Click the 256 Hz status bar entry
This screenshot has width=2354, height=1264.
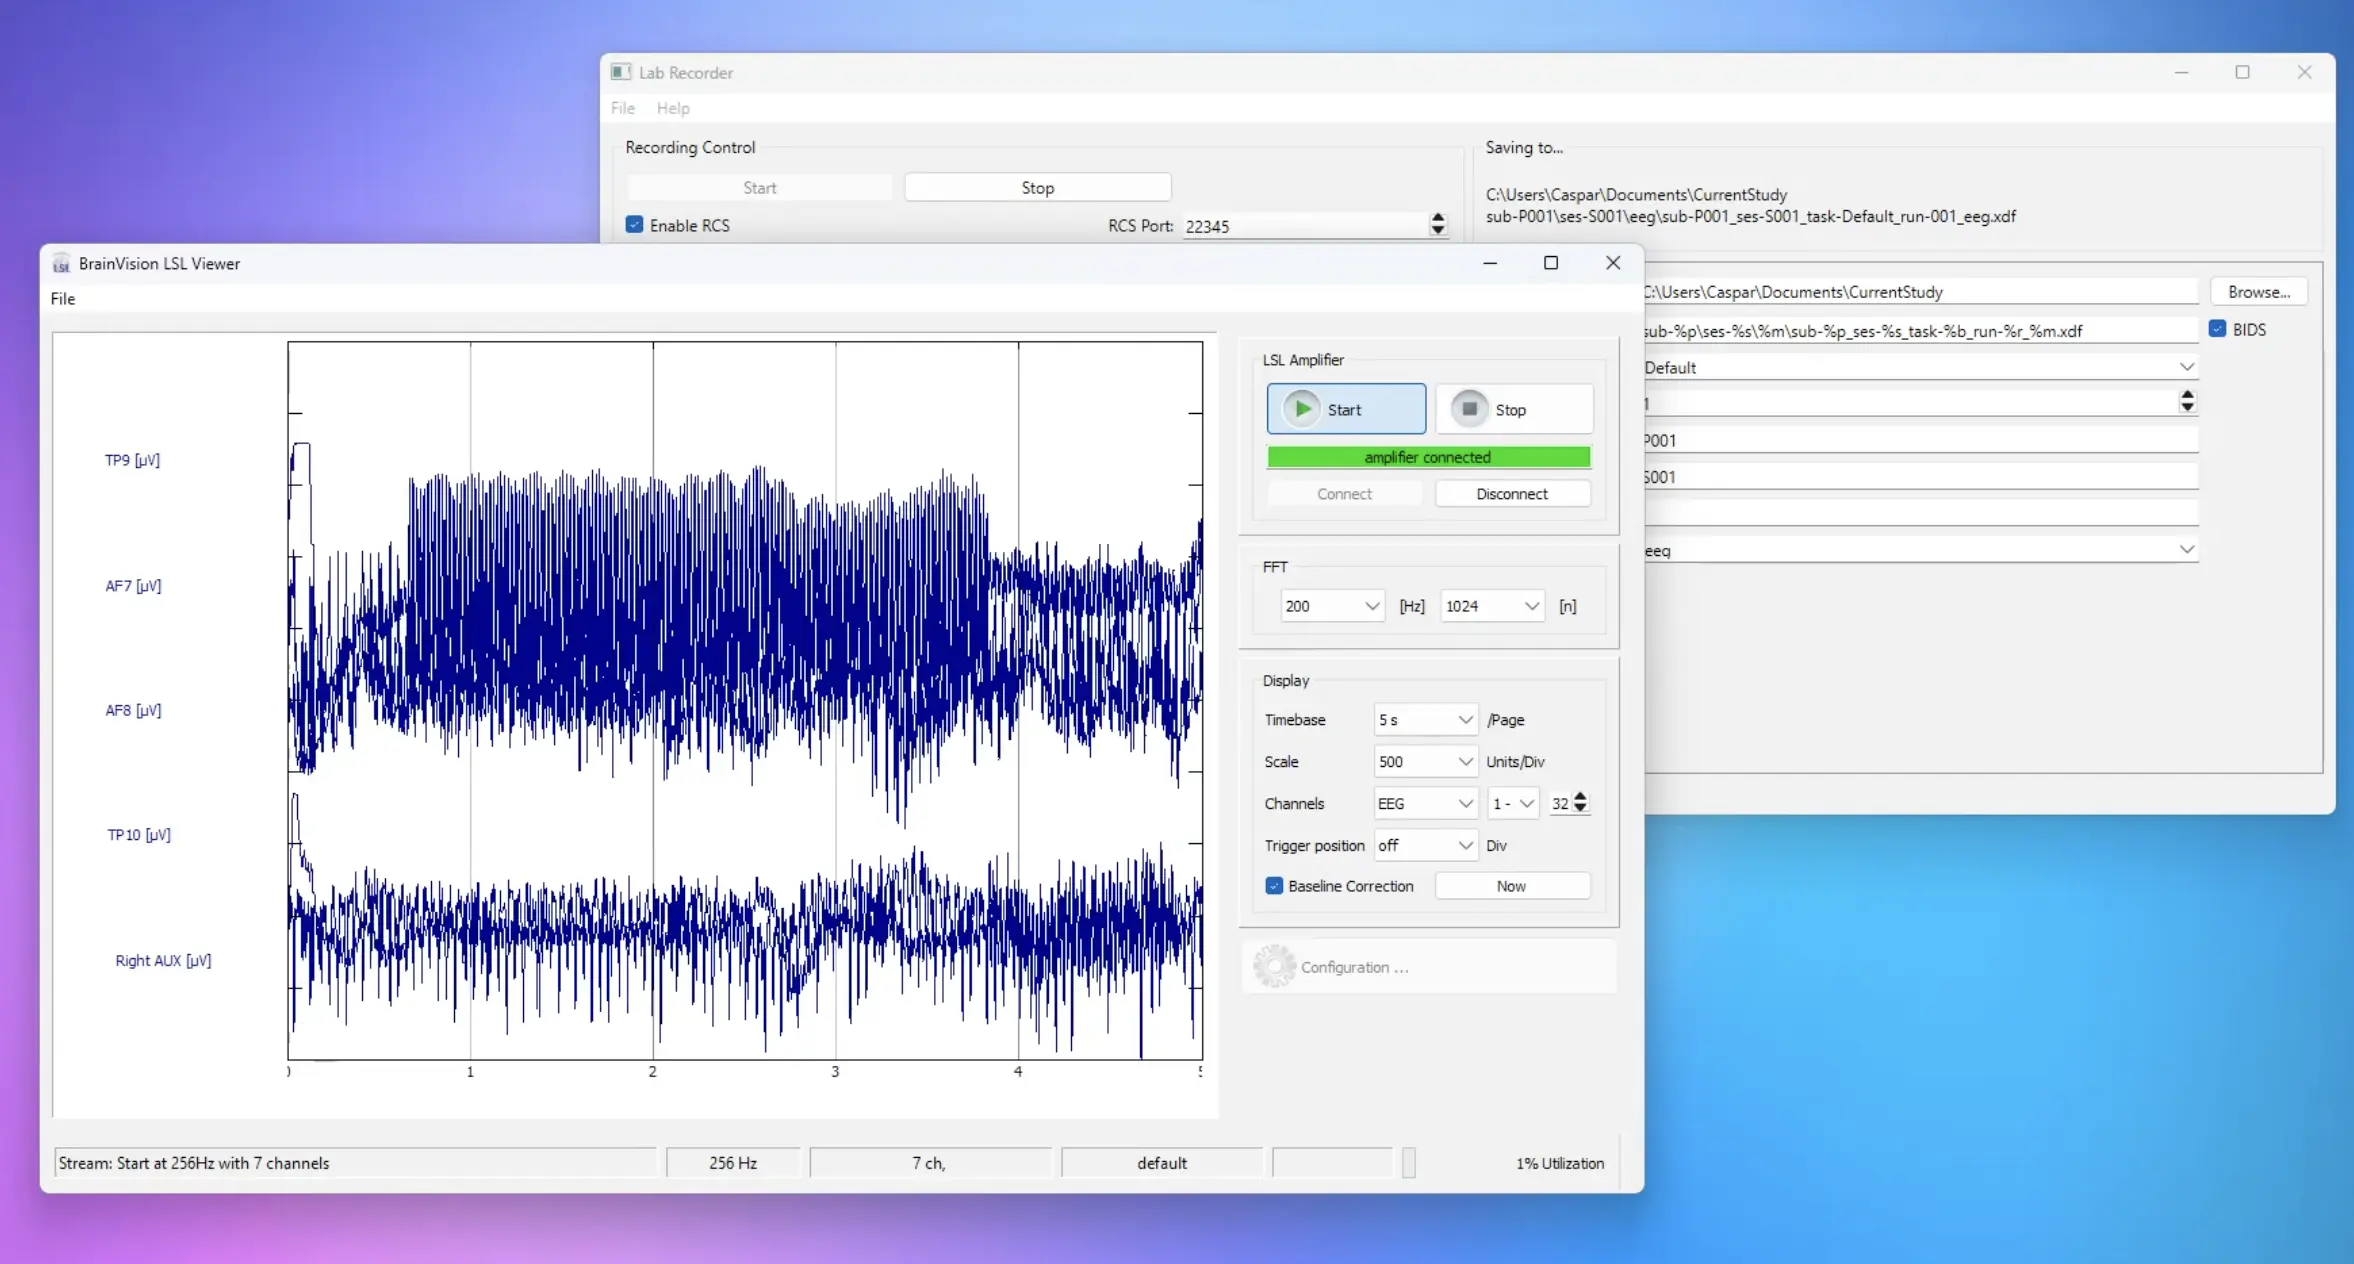coord(733,1163)
